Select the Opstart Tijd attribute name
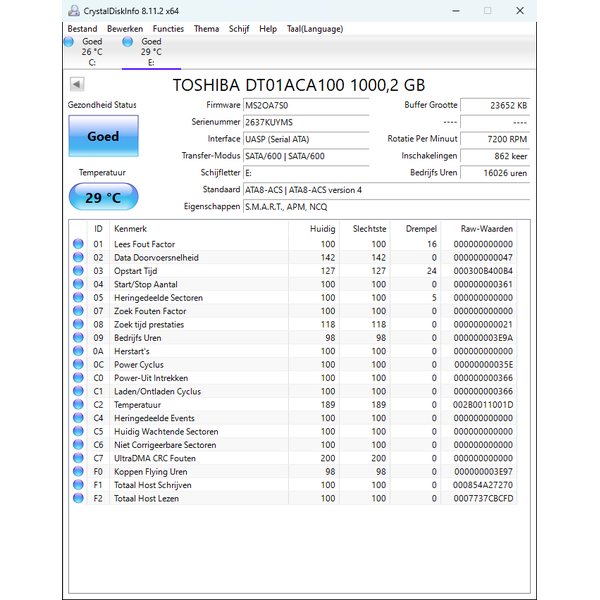This screenshot has height=600, width=600. click(135, 271)
